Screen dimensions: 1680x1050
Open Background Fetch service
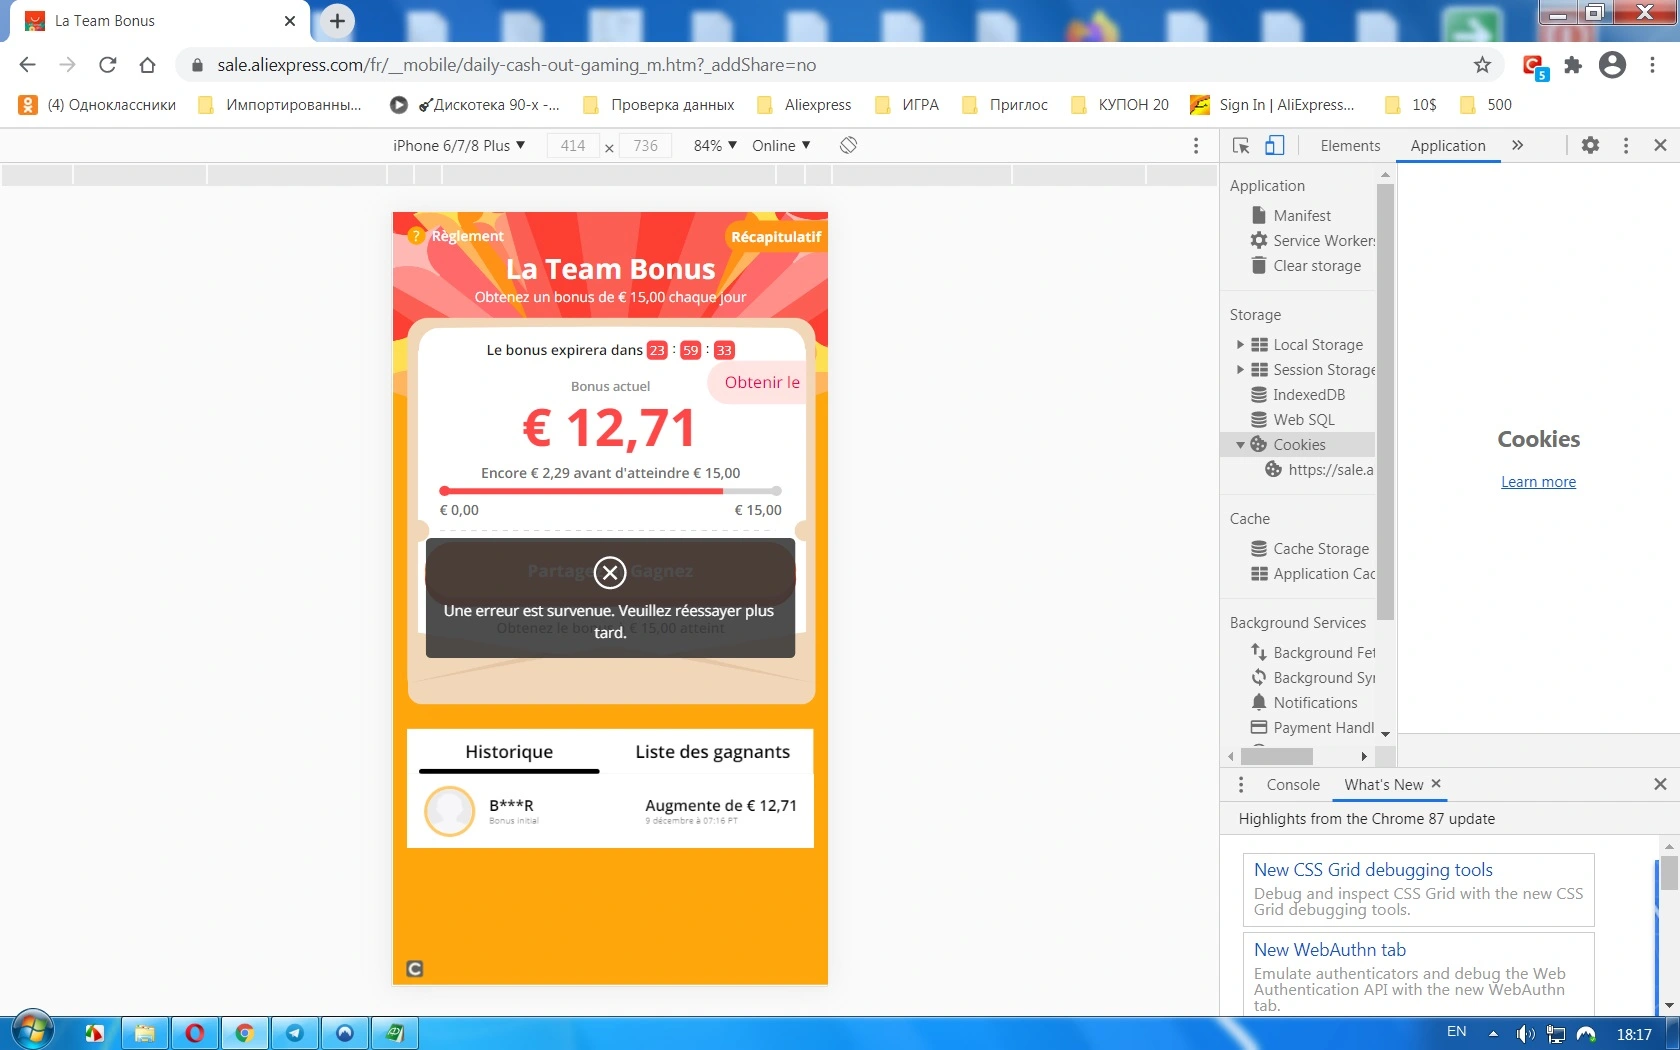pos(1313,653)
